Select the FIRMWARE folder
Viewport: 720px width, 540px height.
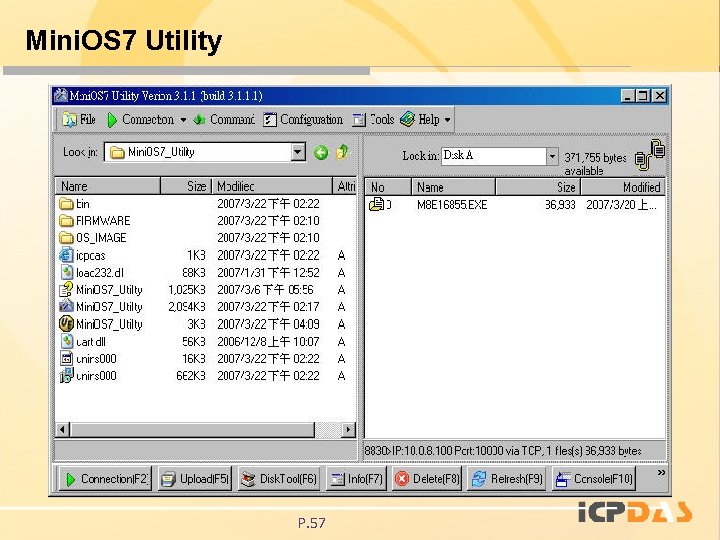pyautogui.click(x=95, y=221)
